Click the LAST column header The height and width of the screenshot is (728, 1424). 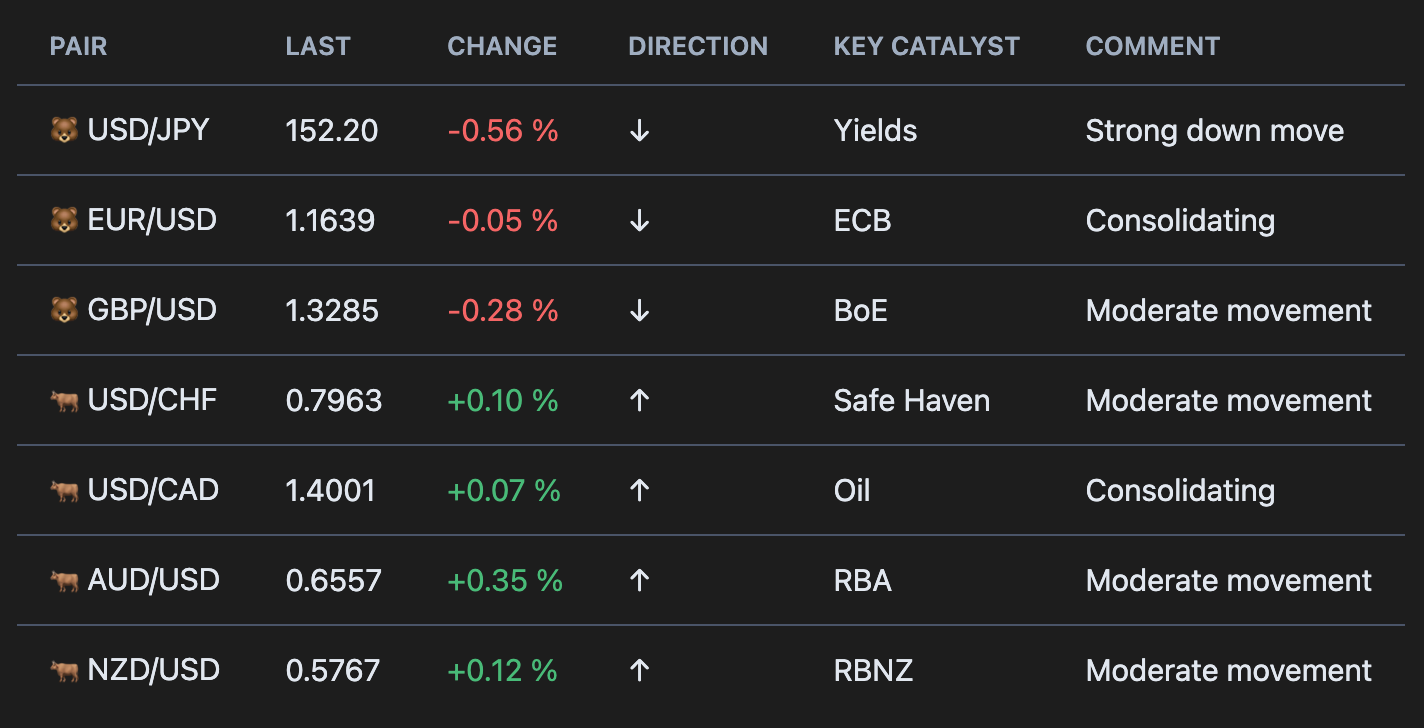(318, 46)
